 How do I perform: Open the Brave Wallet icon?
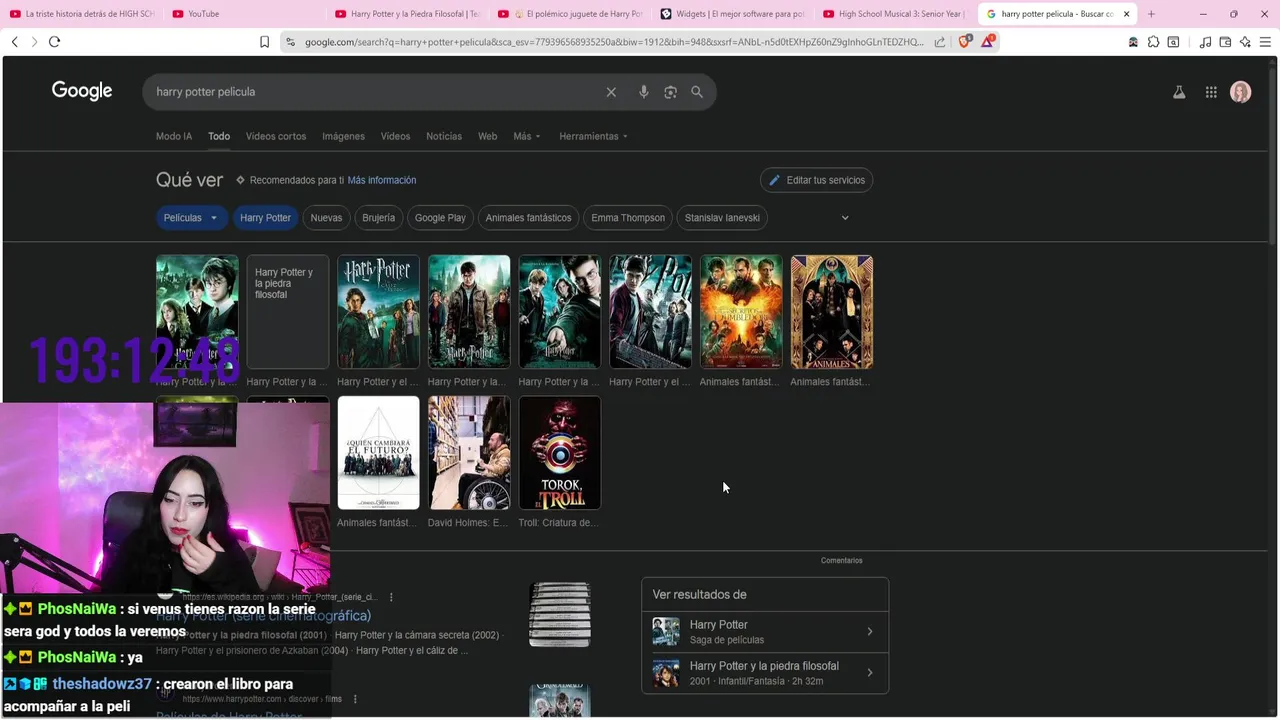coord(1225,42)
